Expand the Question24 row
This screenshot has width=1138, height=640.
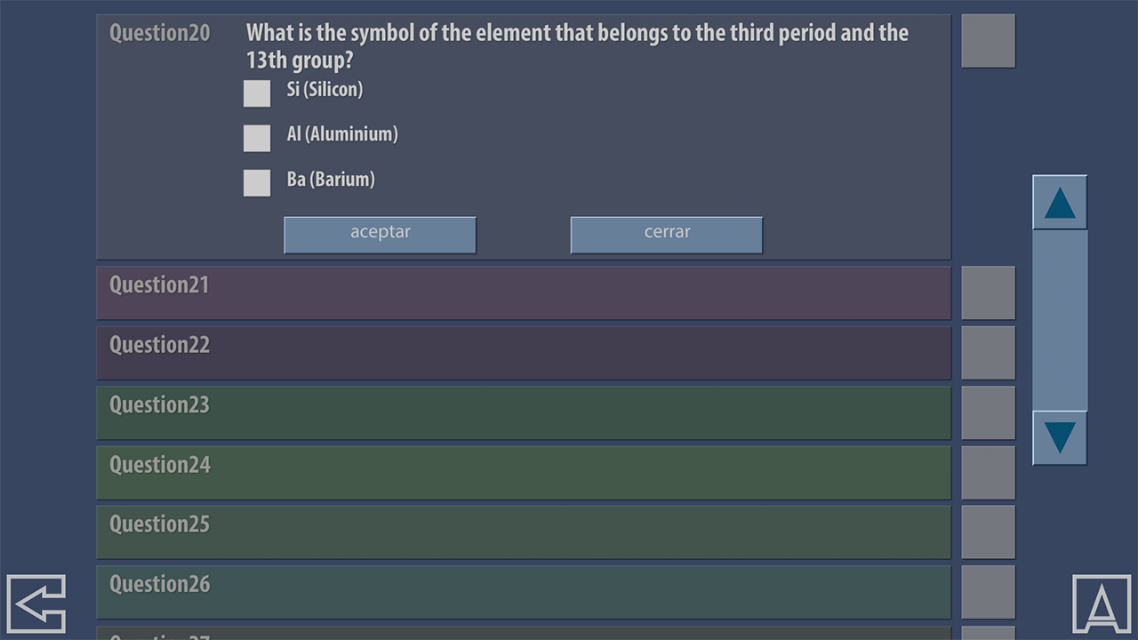(523, 472)
